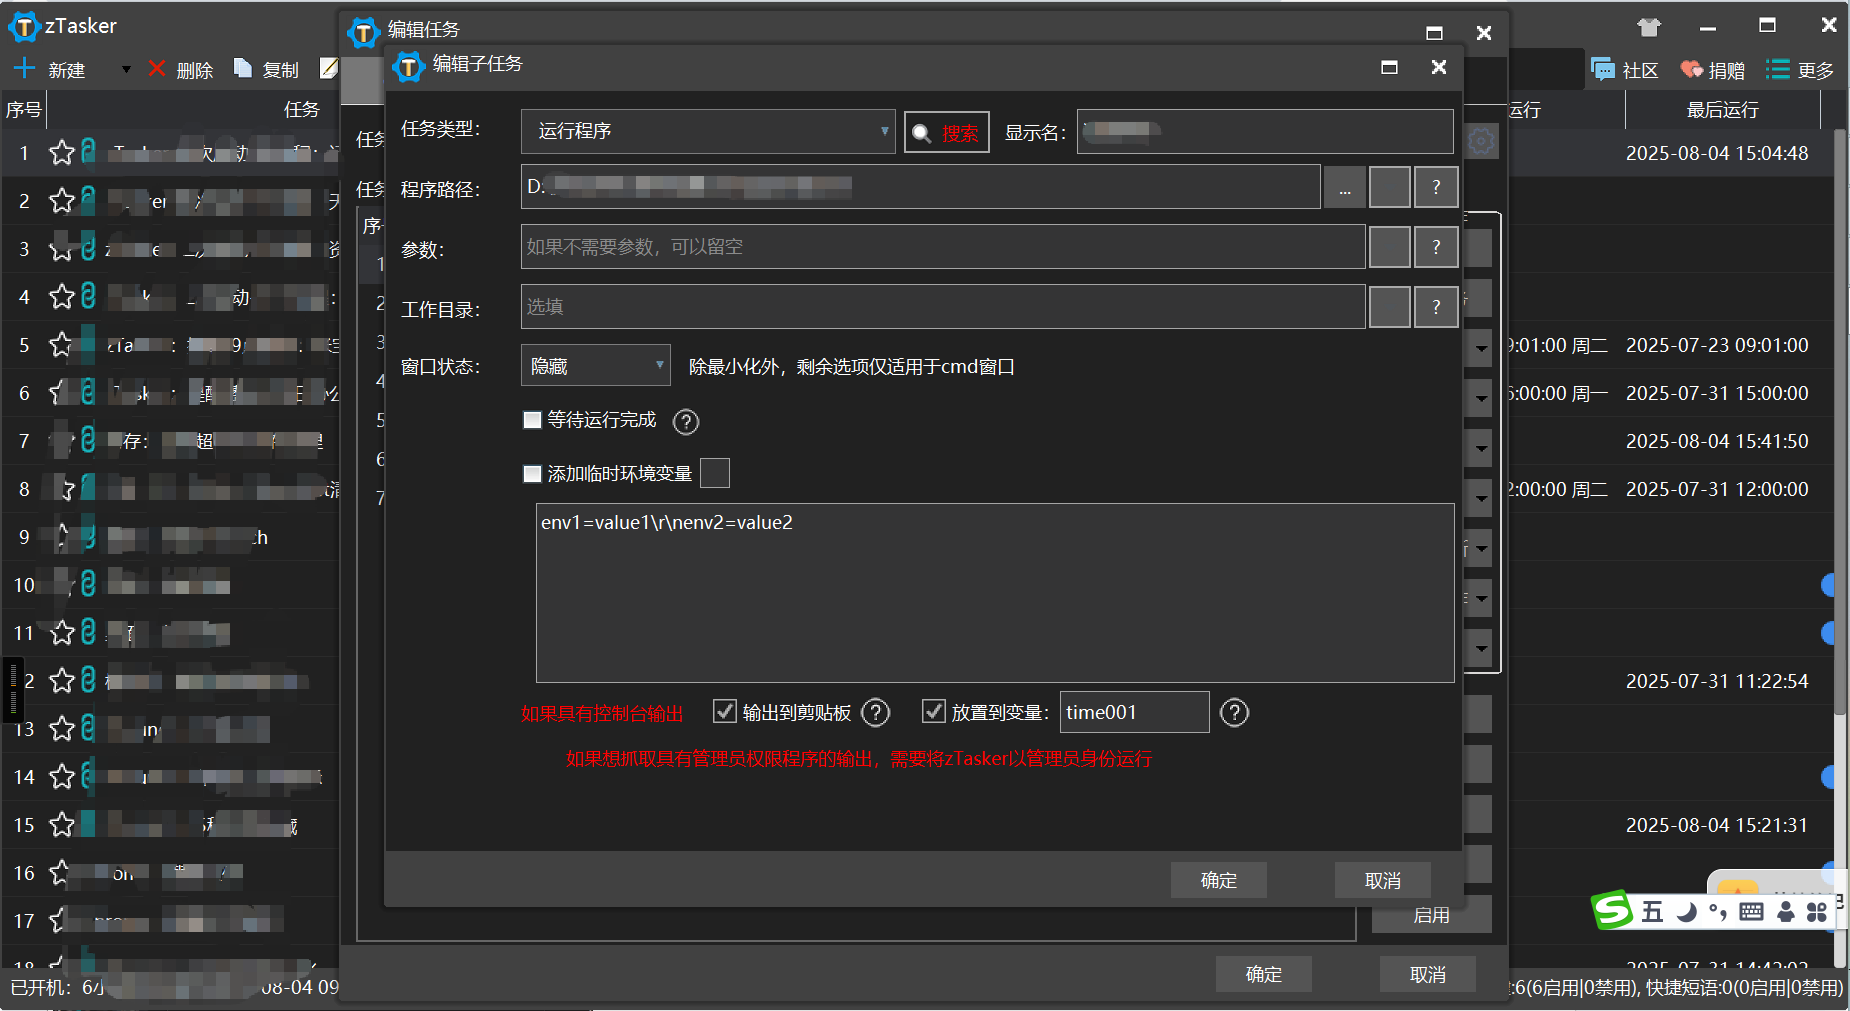
Task: Uncheck the 输出到剪贴板 checkbox
Action: coord(725,711)
